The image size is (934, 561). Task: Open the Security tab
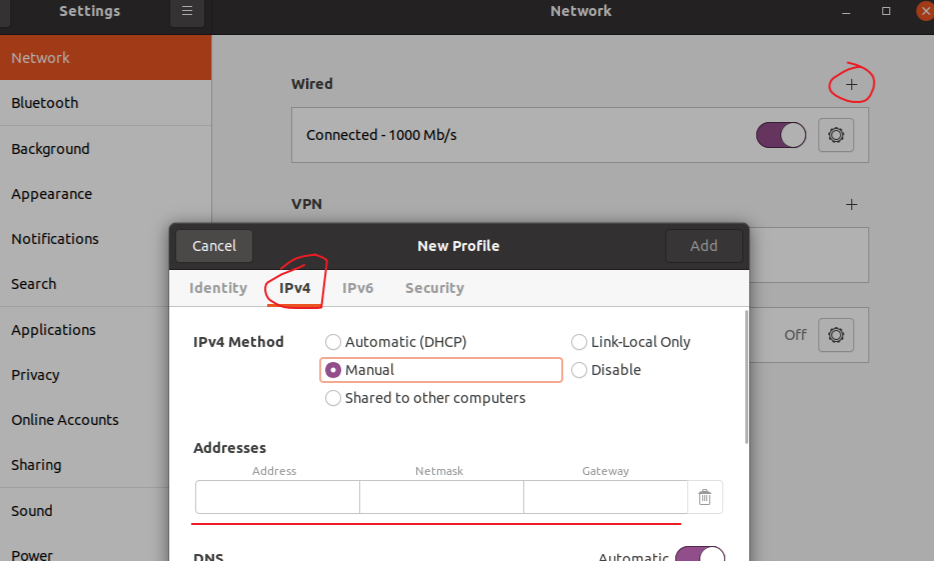435,288
